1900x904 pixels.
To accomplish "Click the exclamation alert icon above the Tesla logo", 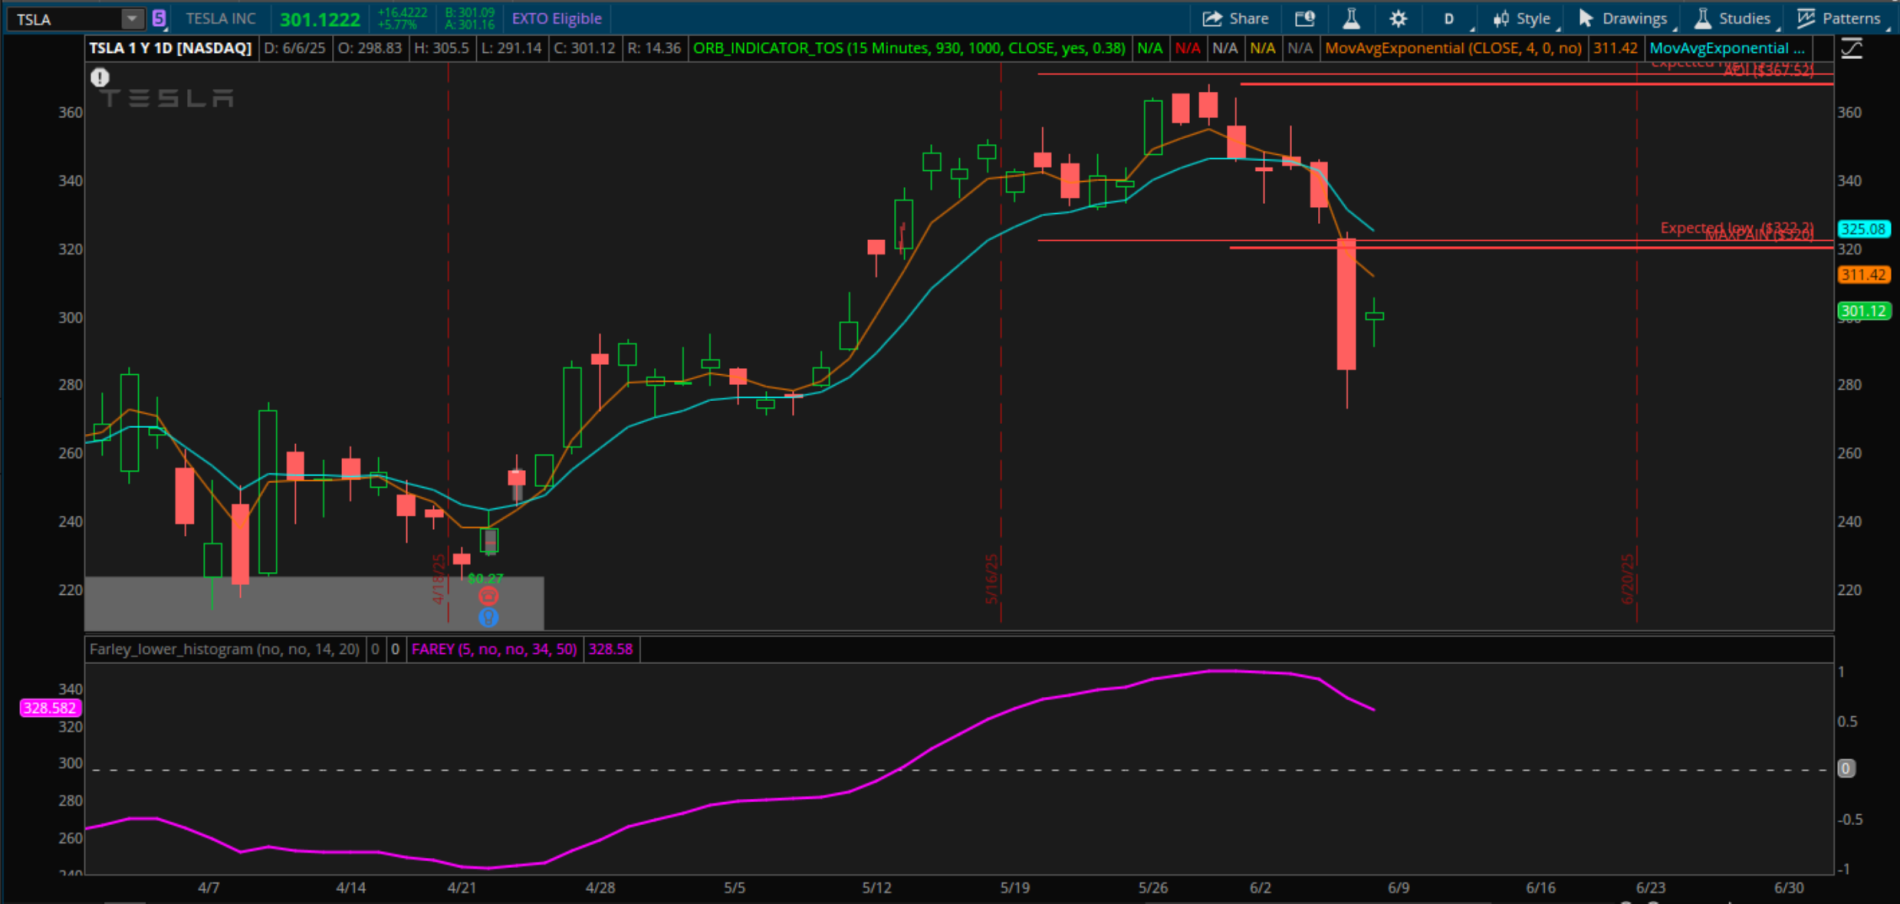I will pos(100,77).
